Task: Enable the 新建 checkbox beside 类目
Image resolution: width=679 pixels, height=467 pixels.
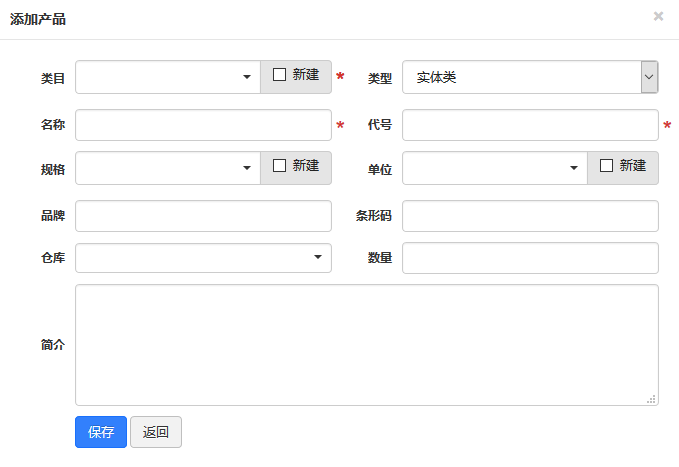Action: [280, 75]
